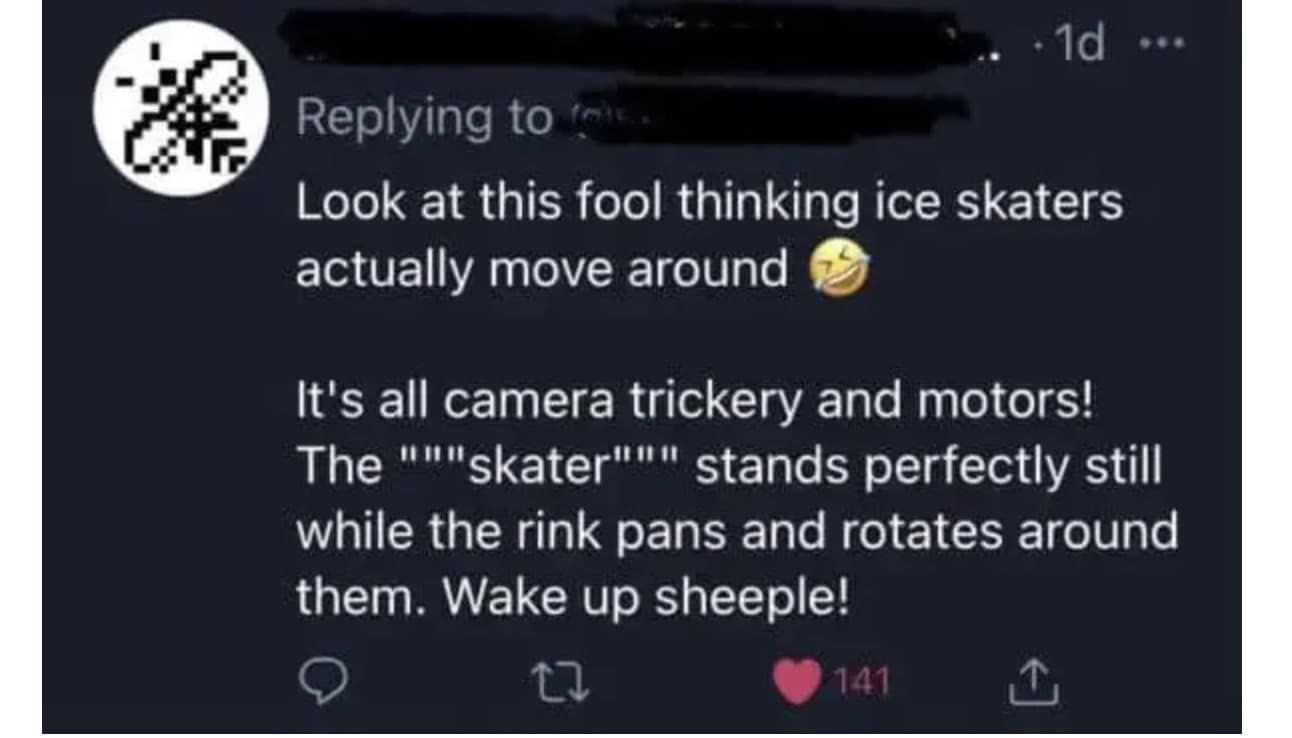Tap the retweet arrows icon
The height and width of the screenshot is (738, 1292).
[562, 684]
